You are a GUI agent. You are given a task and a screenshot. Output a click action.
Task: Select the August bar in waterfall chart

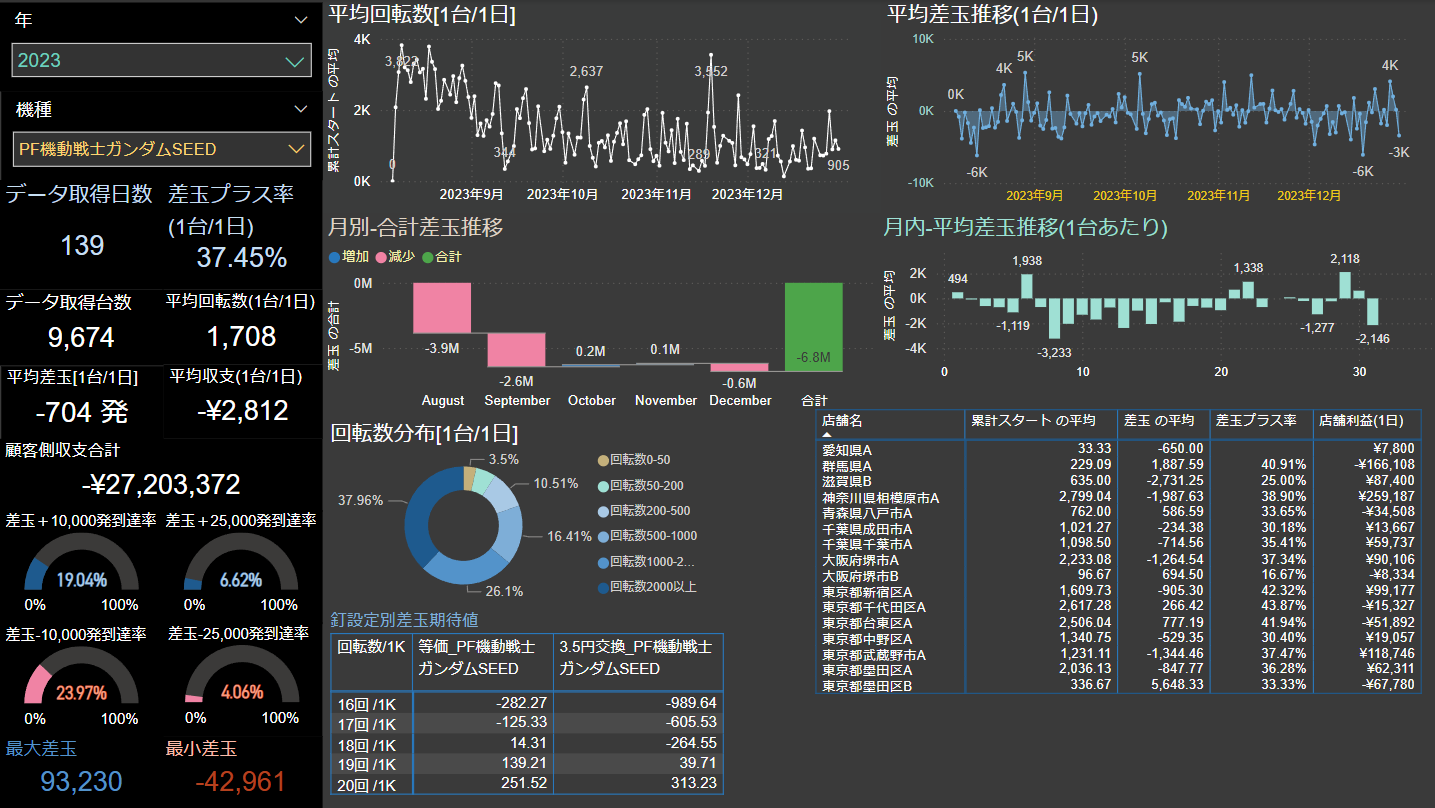[442, 308]
